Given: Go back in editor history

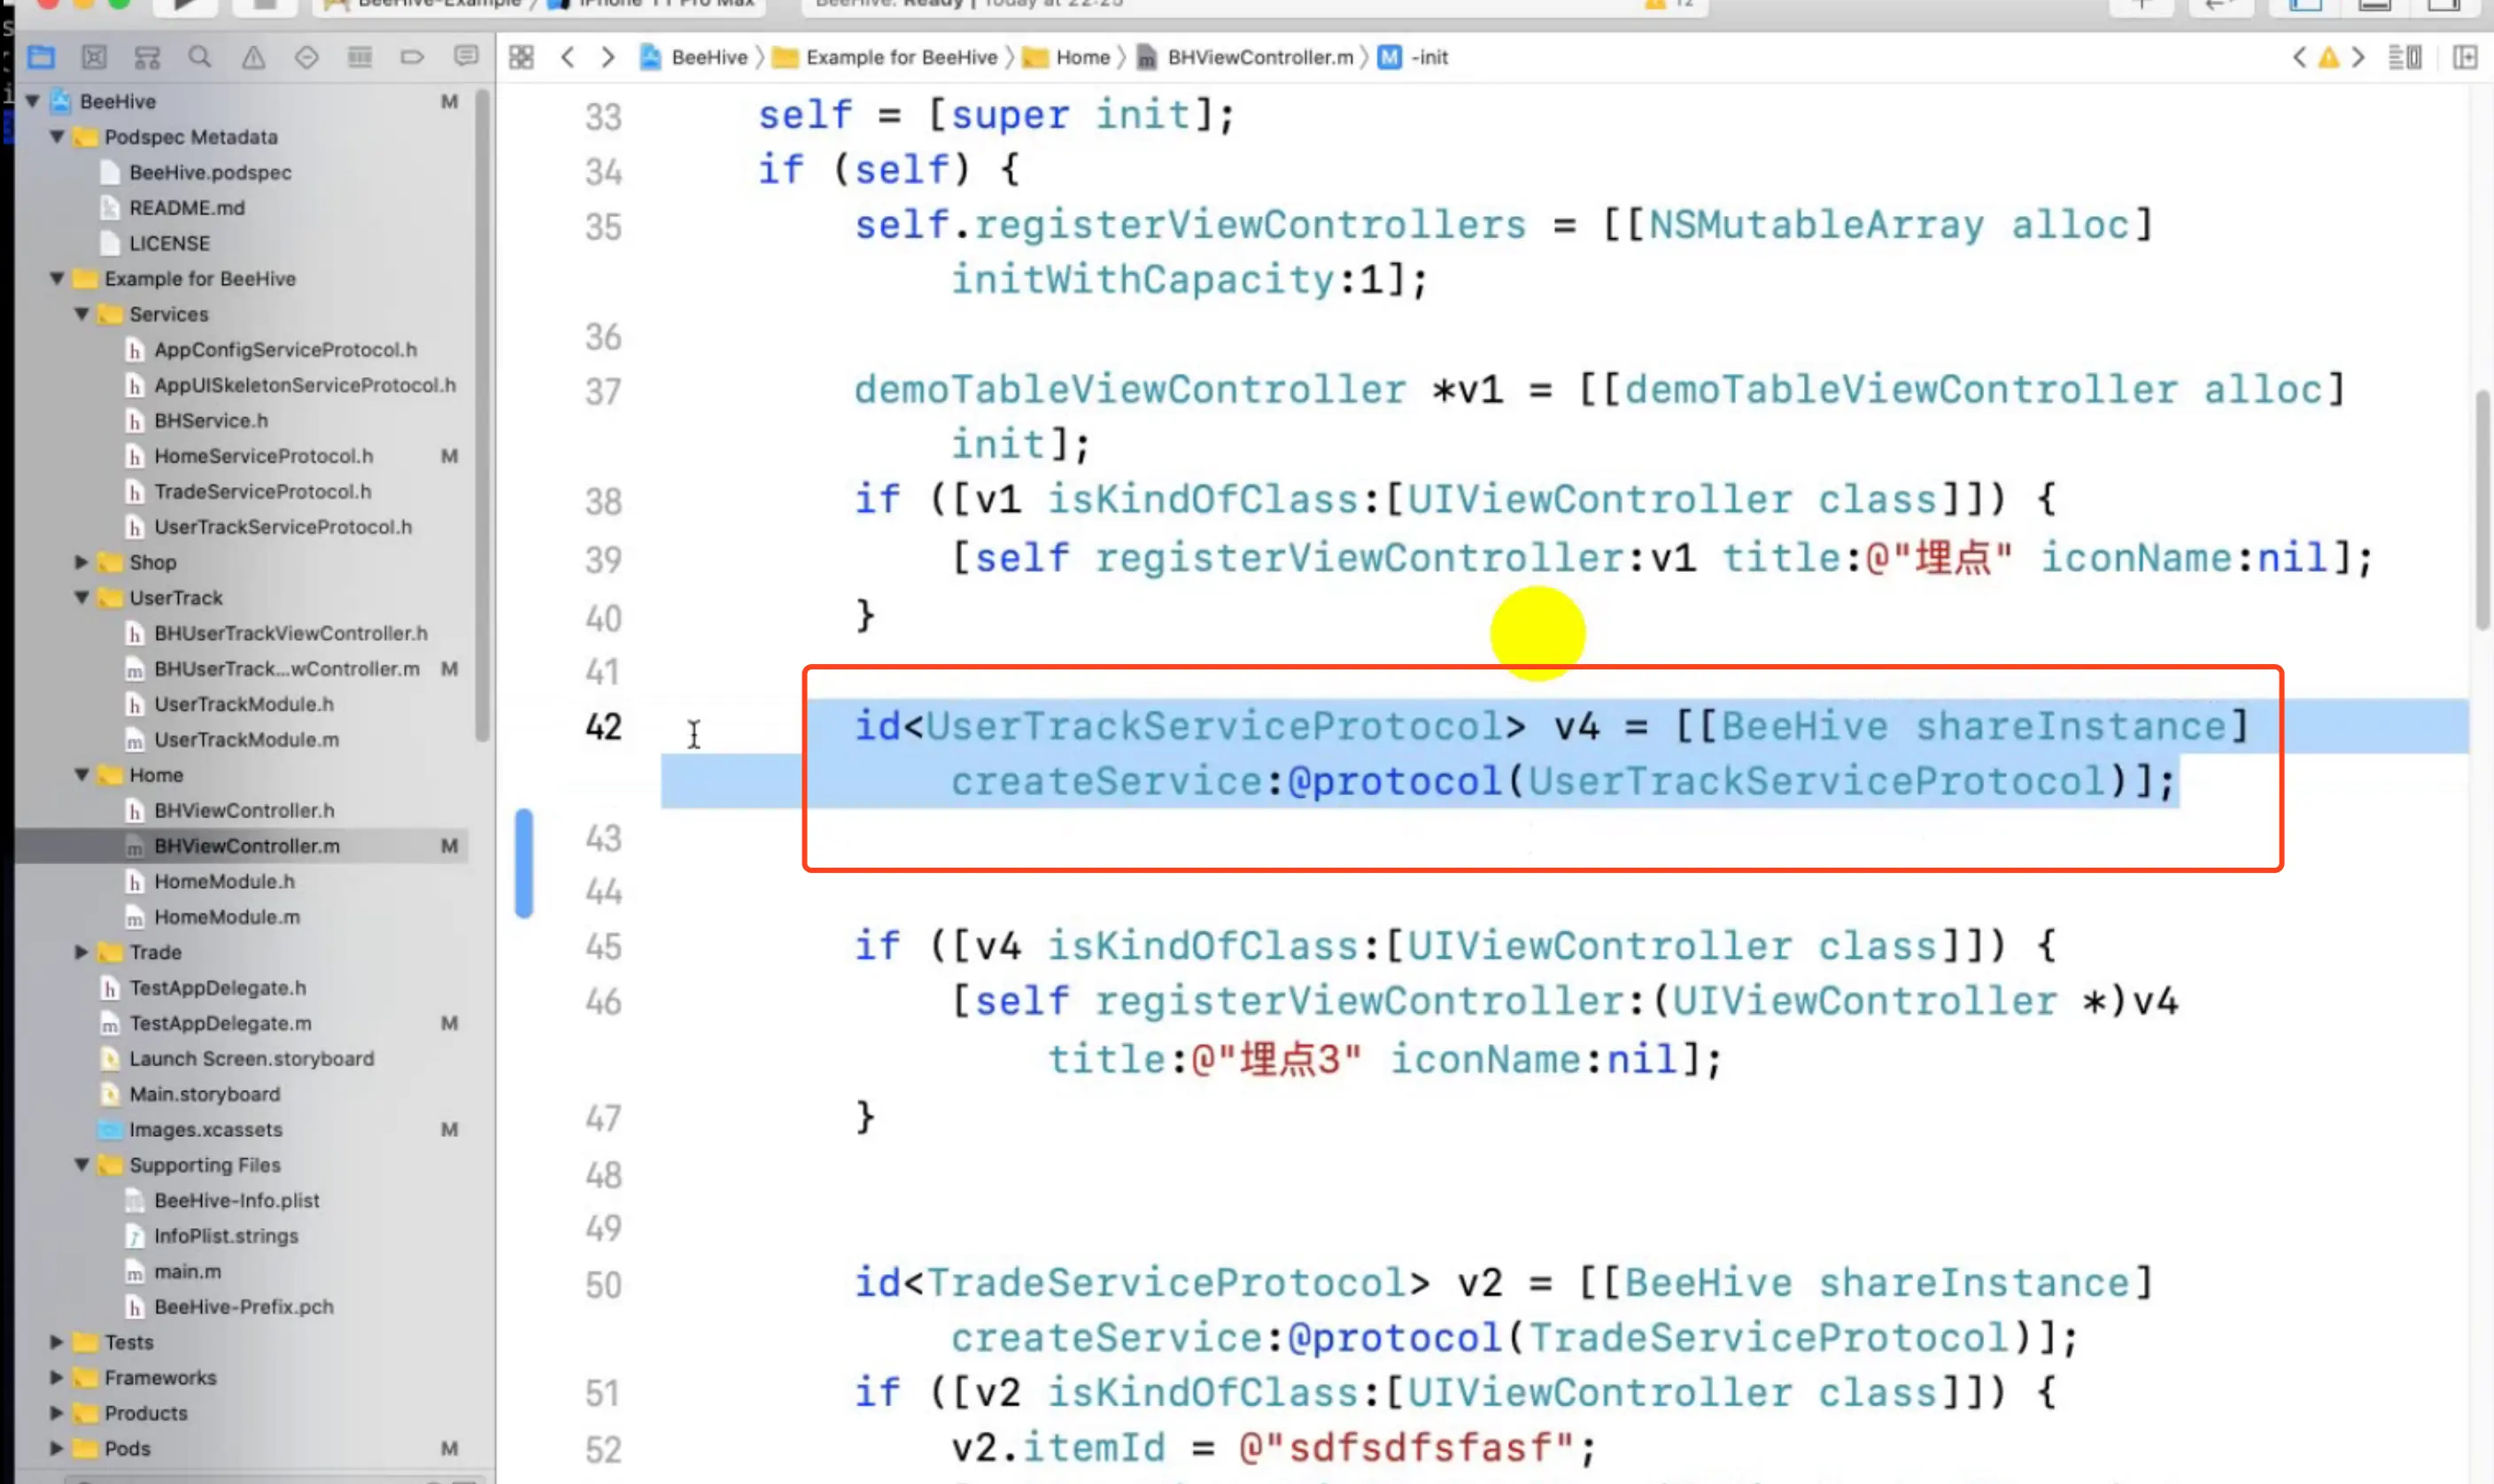Looking at the screenshot, I should tap(568, 57).
